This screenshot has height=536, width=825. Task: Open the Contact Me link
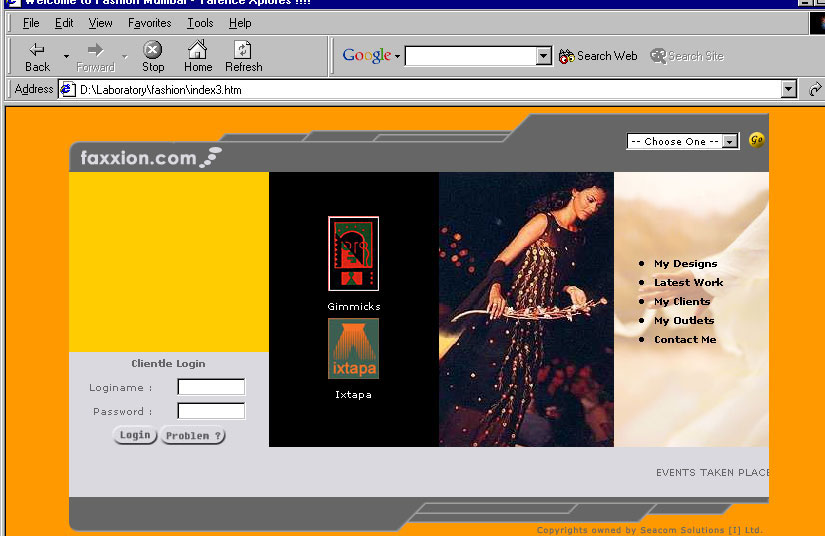tap(685, 339)
